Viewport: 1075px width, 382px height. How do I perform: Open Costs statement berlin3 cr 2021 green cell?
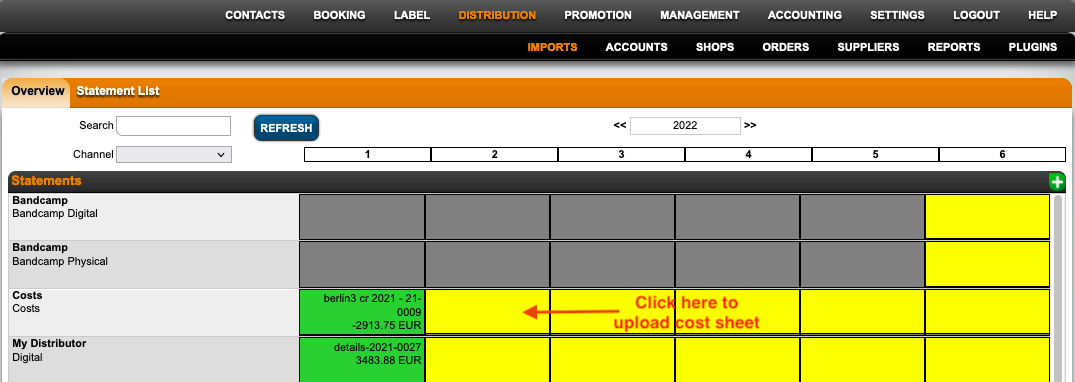[x=362, y=312]
